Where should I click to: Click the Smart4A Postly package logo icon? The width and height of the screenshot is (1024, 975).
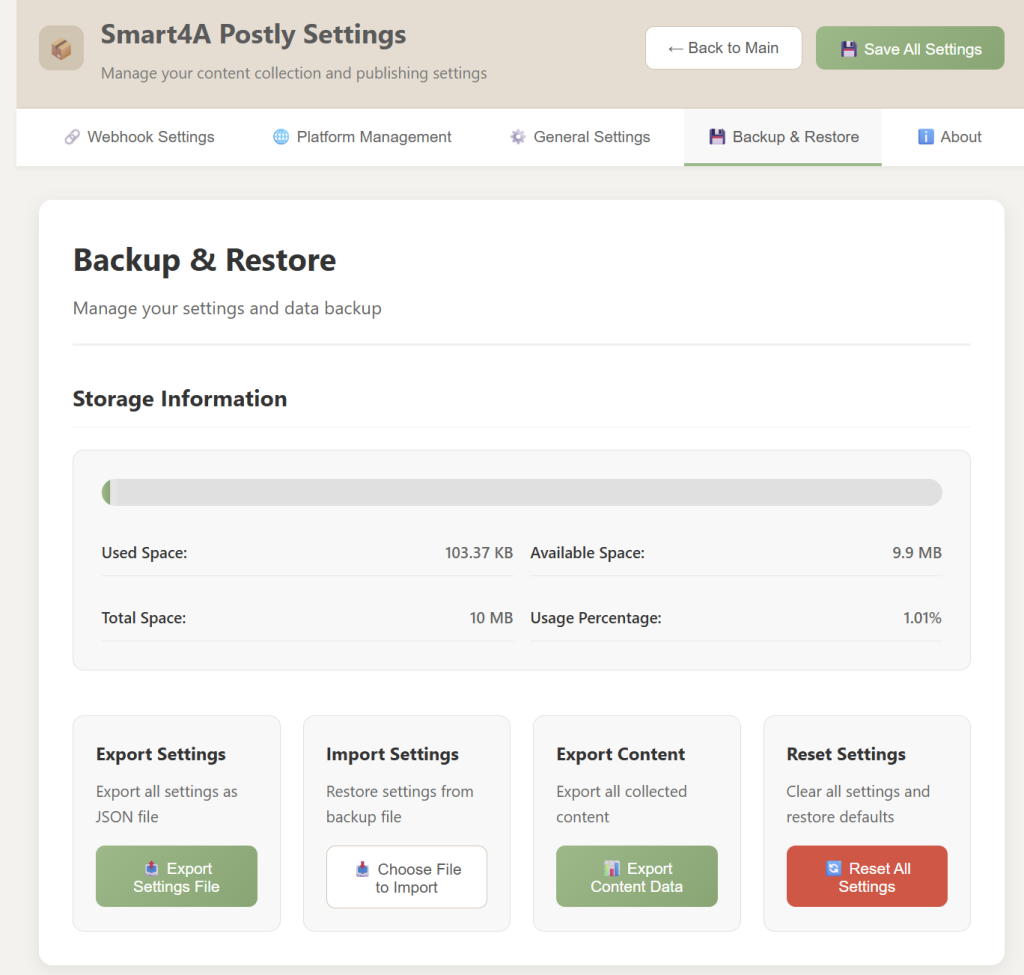click(61, 48)
